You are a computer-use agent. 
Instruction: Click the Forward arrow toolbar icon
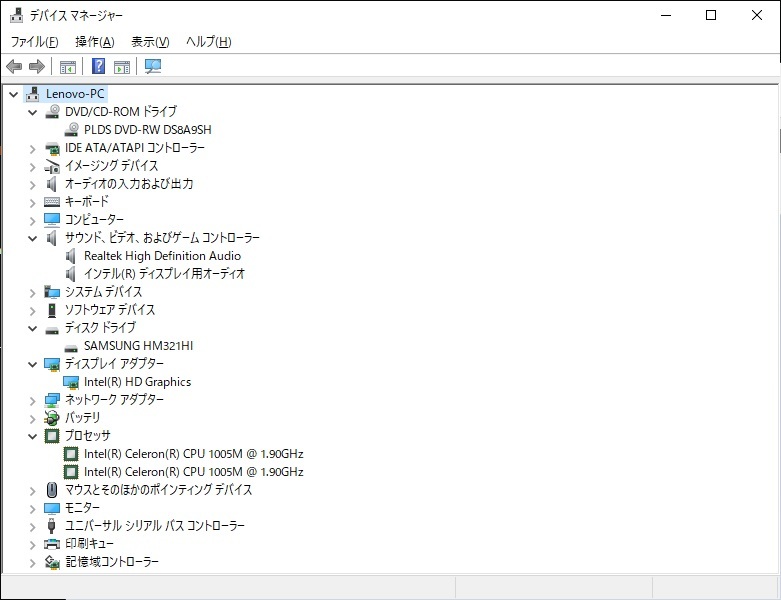point(37,66)
